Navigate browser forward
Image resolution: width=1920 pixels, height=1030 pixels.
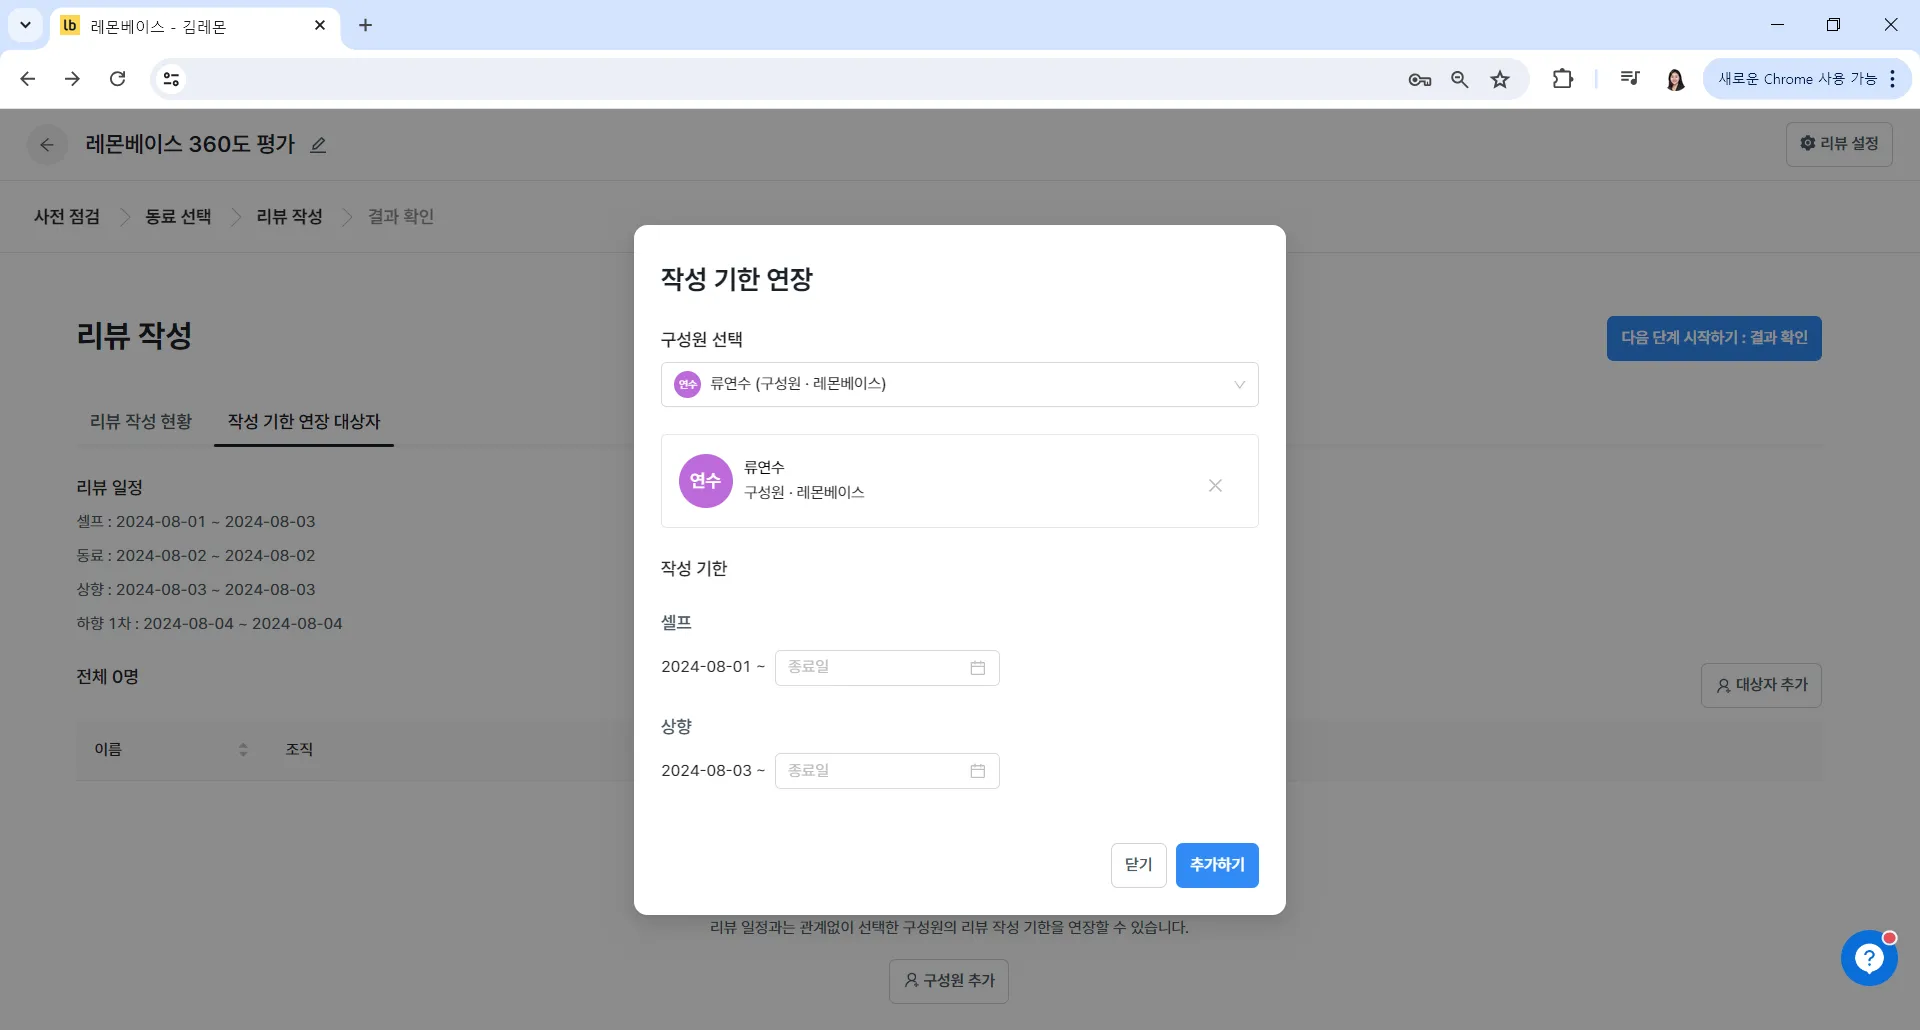pos(72,79)
